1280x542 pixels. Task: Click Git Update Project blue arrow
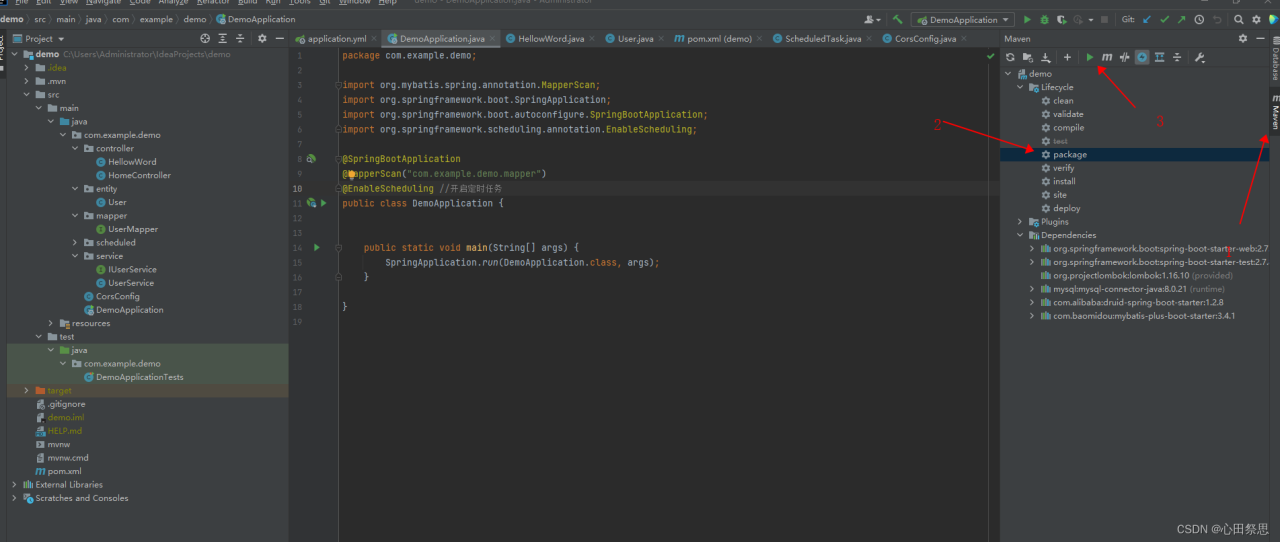point(1147,19)
